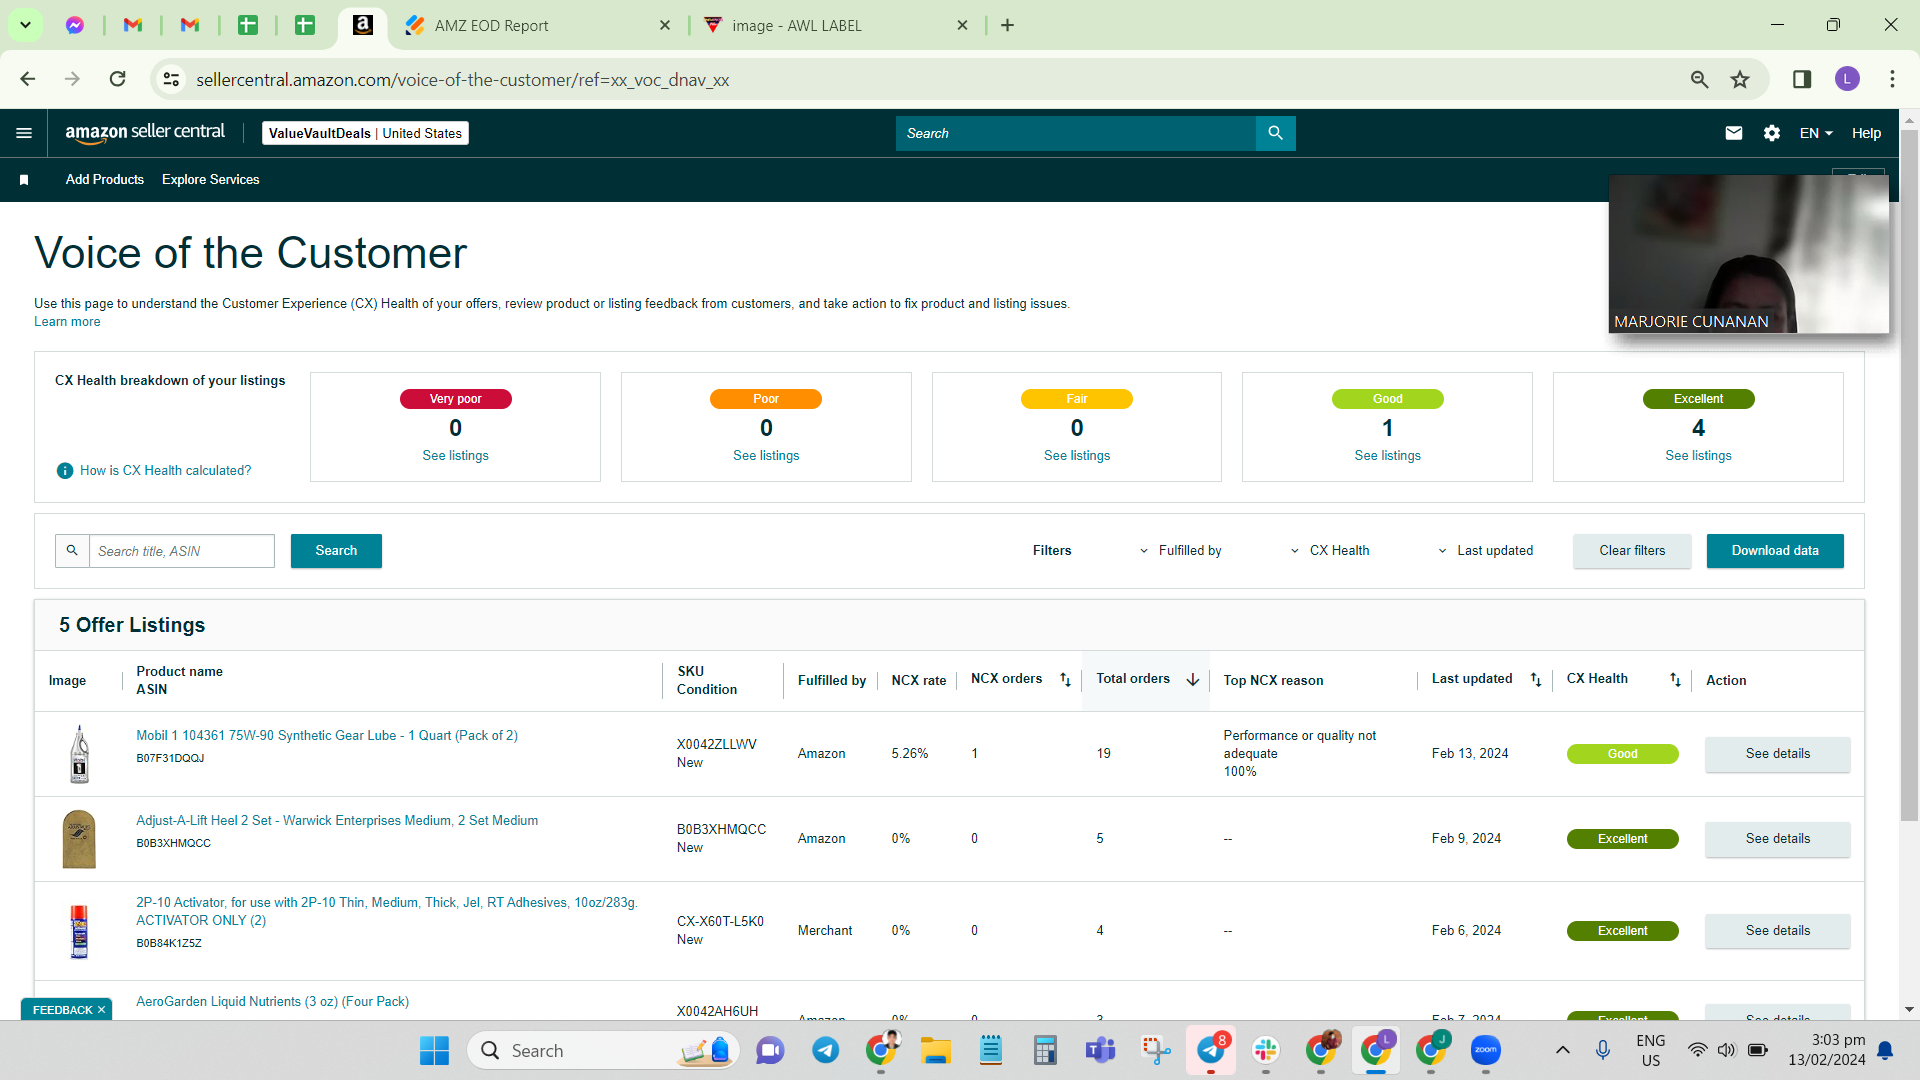
Task: Sort by Last updated arrows
Action: (1536, 680)
